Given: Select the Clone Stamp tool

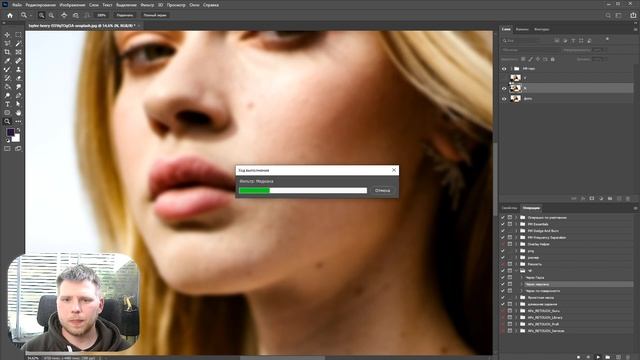Looking at the screenshot, I should point(18,69).
